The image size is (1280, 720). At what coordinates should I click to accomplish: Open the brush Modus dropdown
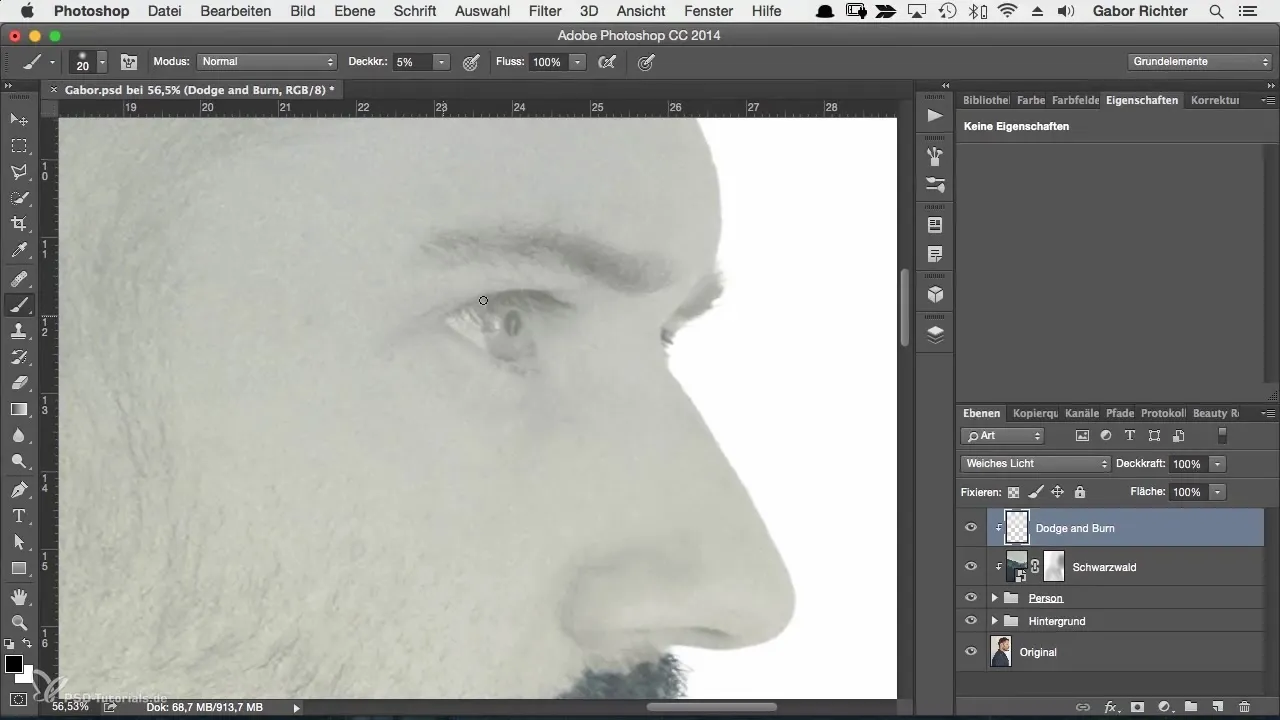pyautogui.click(x=266, y=62)
